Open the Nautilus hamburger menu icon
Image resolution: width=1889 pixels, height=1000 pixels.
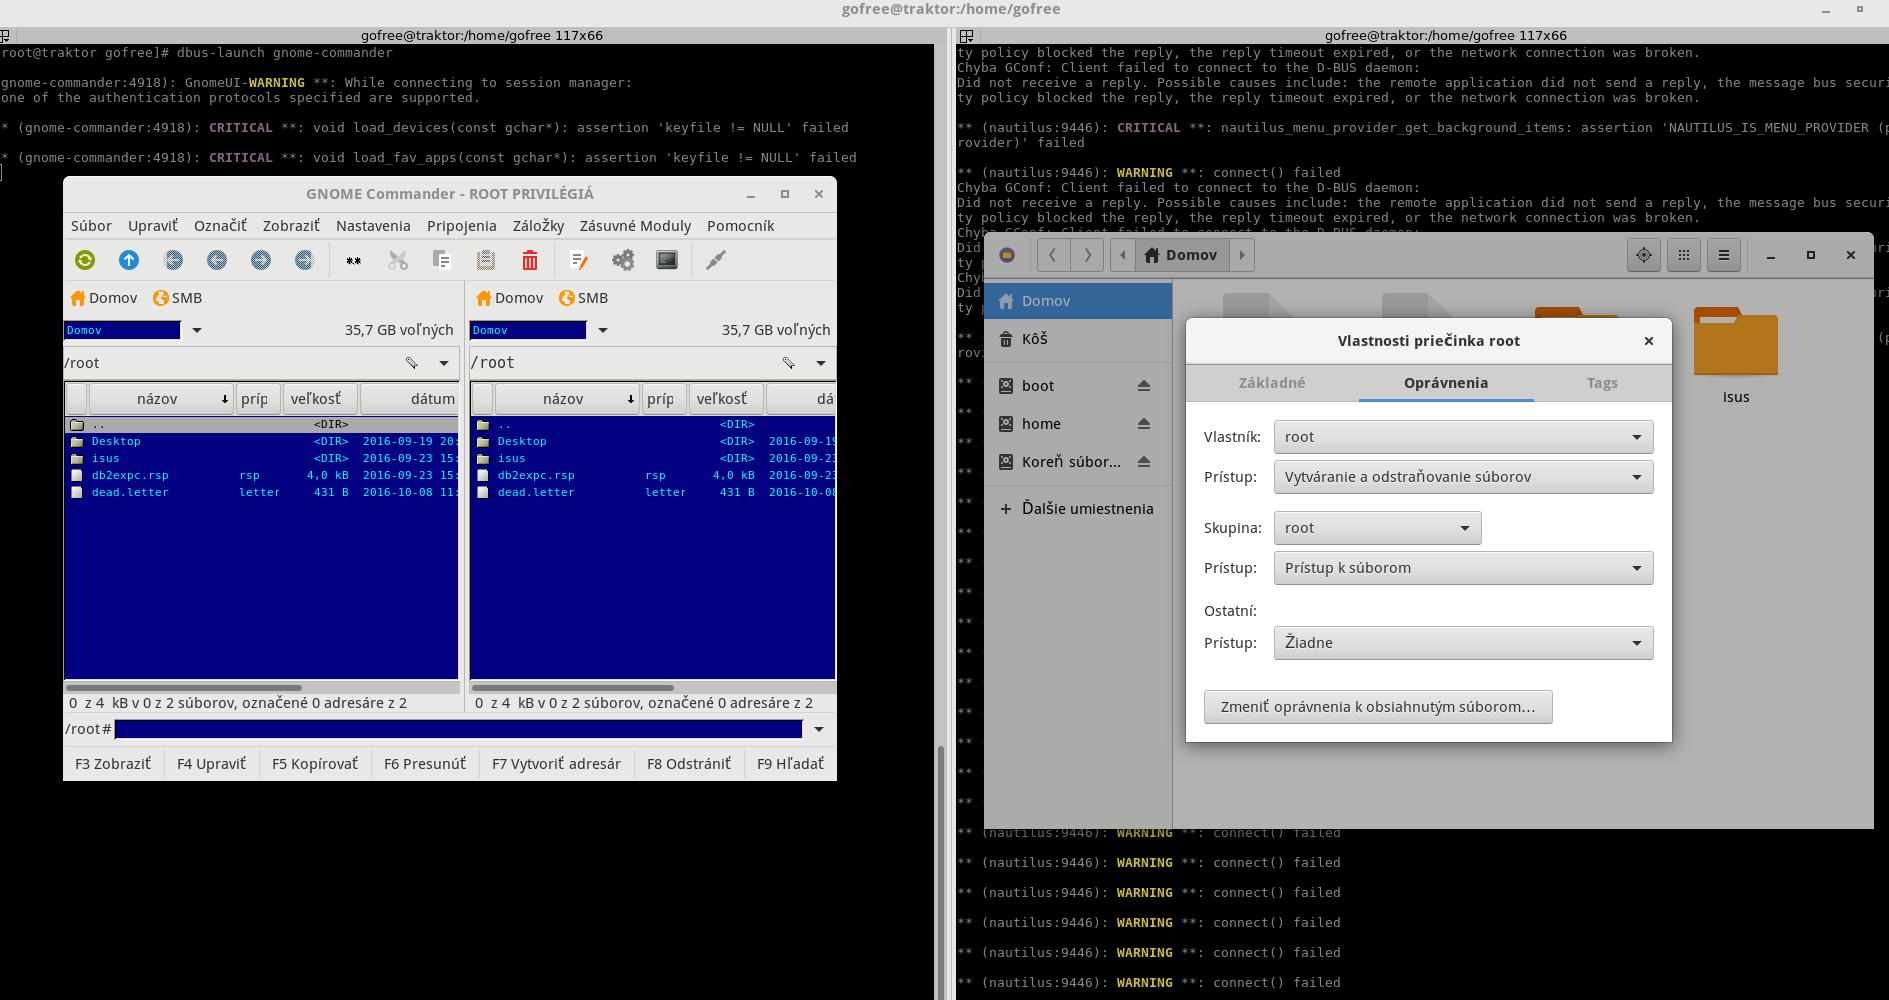(1724, 255)
